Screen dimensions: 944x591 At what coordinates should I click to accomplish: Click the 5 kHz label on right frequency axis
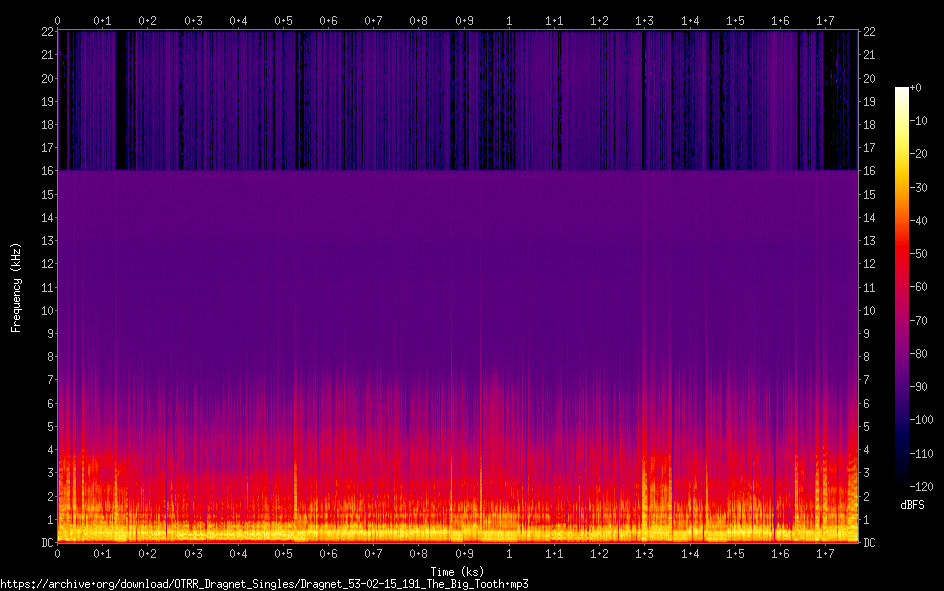click(x=867, y=427)
